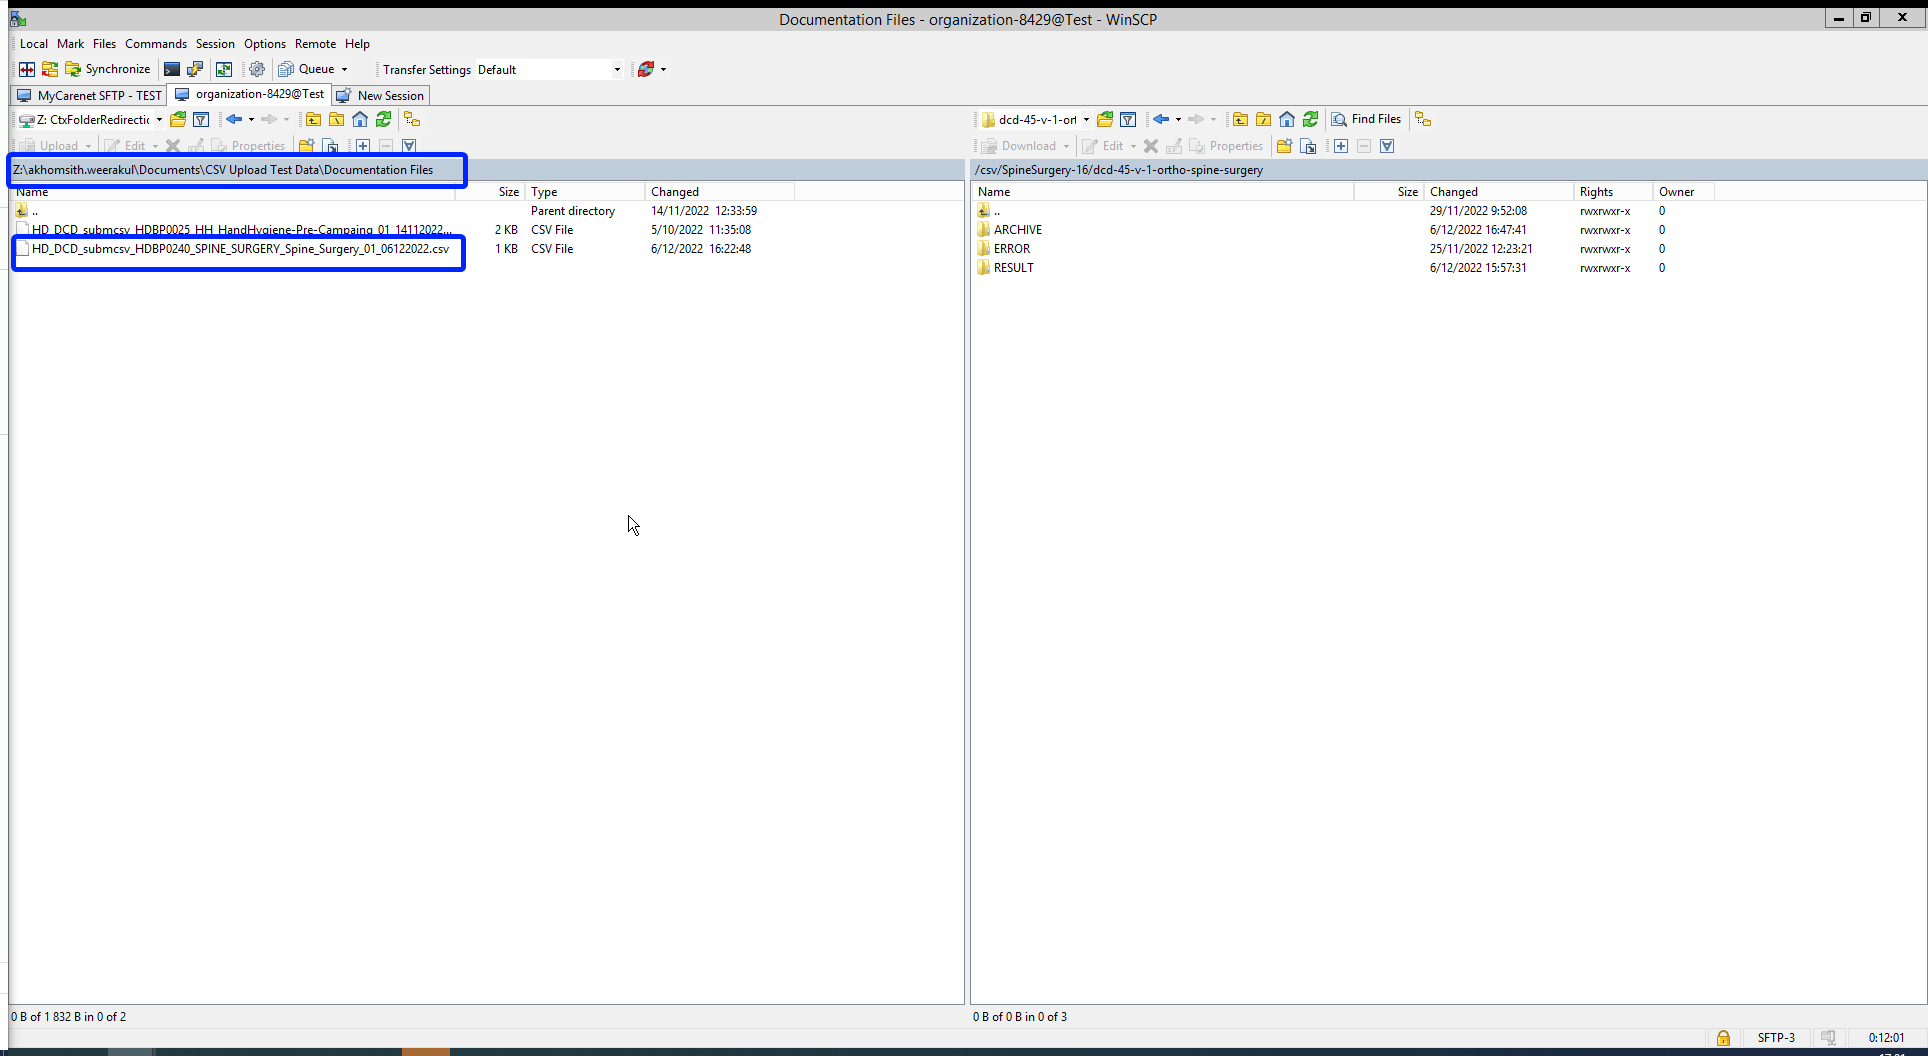Viewport: 1928px width, 1056px height.
Task: Select the ARCHIVE folder in the remote panel
Action: [x=1017, y=230]
